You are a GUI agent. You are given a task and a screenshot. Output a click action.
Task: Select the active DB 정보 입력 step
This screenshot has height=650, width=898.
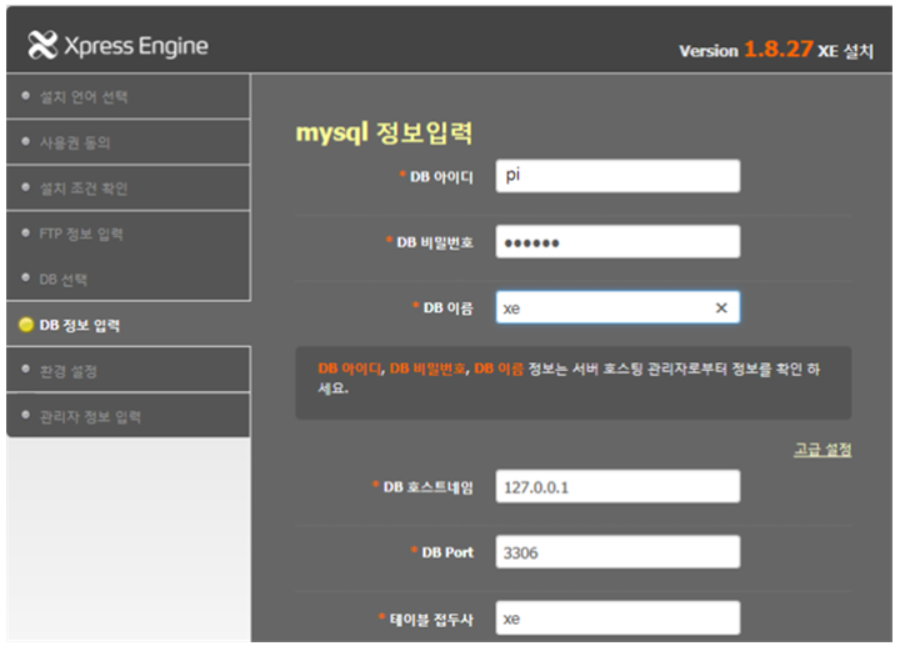(128, 325)
